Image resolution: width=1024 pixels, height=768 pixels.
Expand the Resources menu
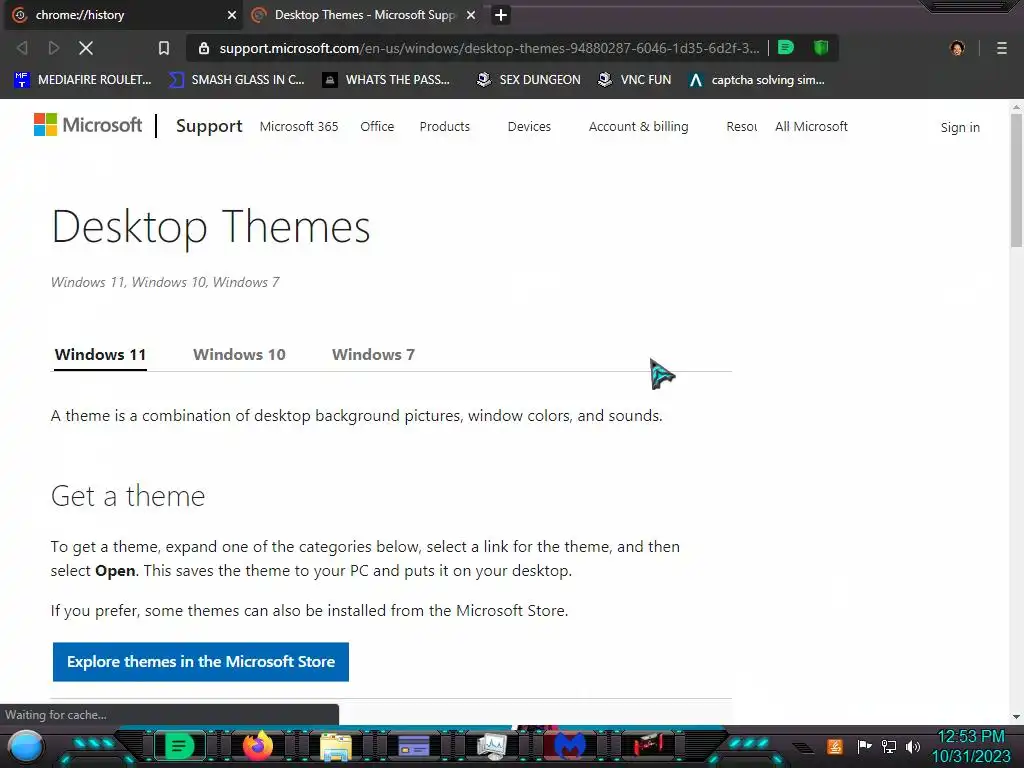pos(741,127)
